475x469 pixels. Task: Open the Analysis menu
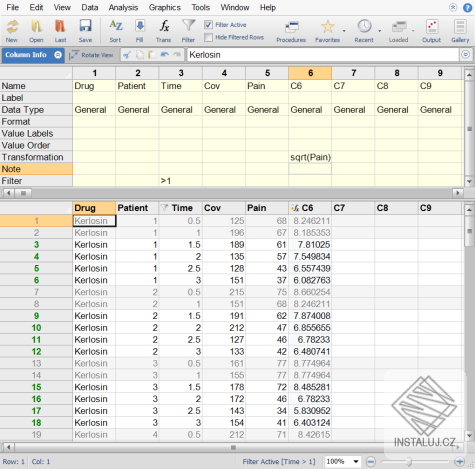(x=123, y=7)
